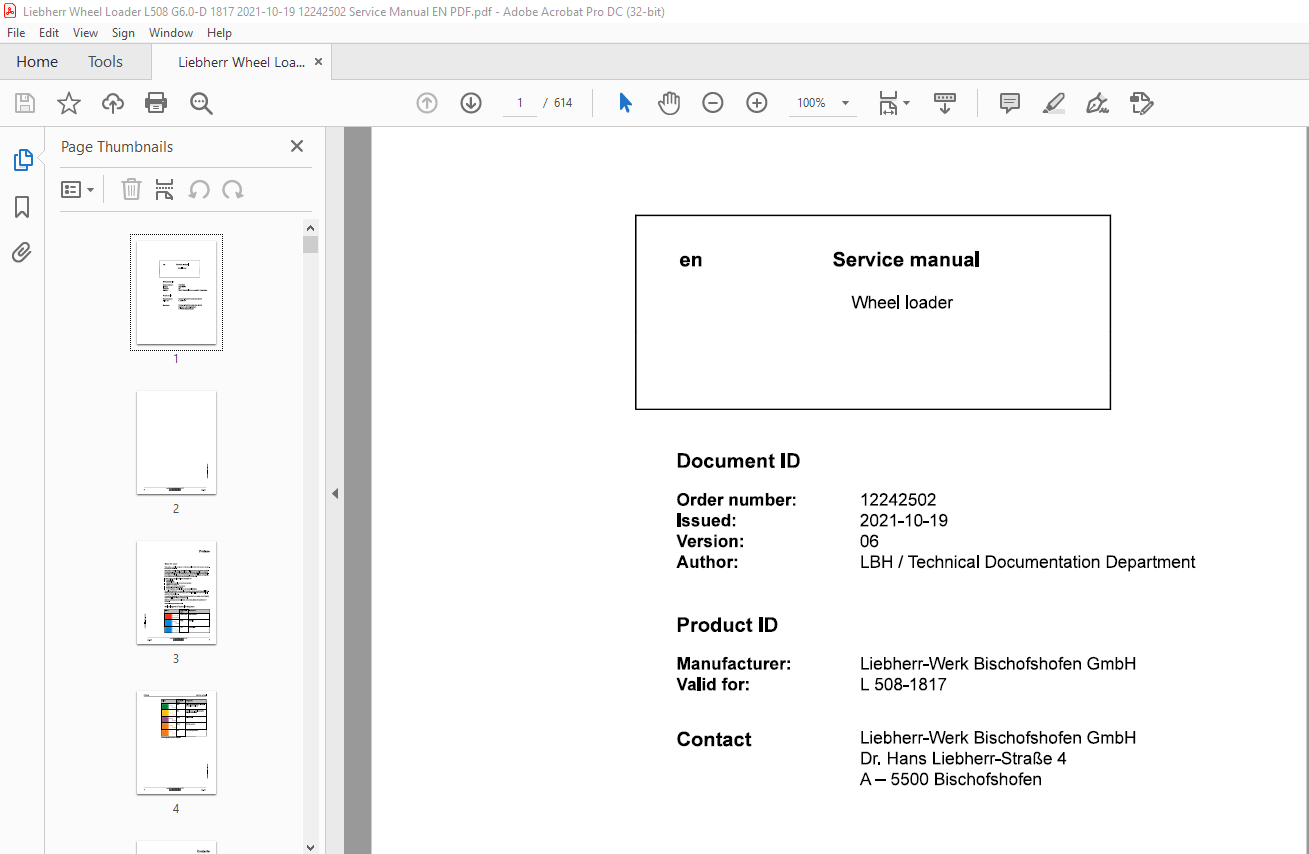
Task: Bookmark the document with the star icon
Action: coord(69,103)
